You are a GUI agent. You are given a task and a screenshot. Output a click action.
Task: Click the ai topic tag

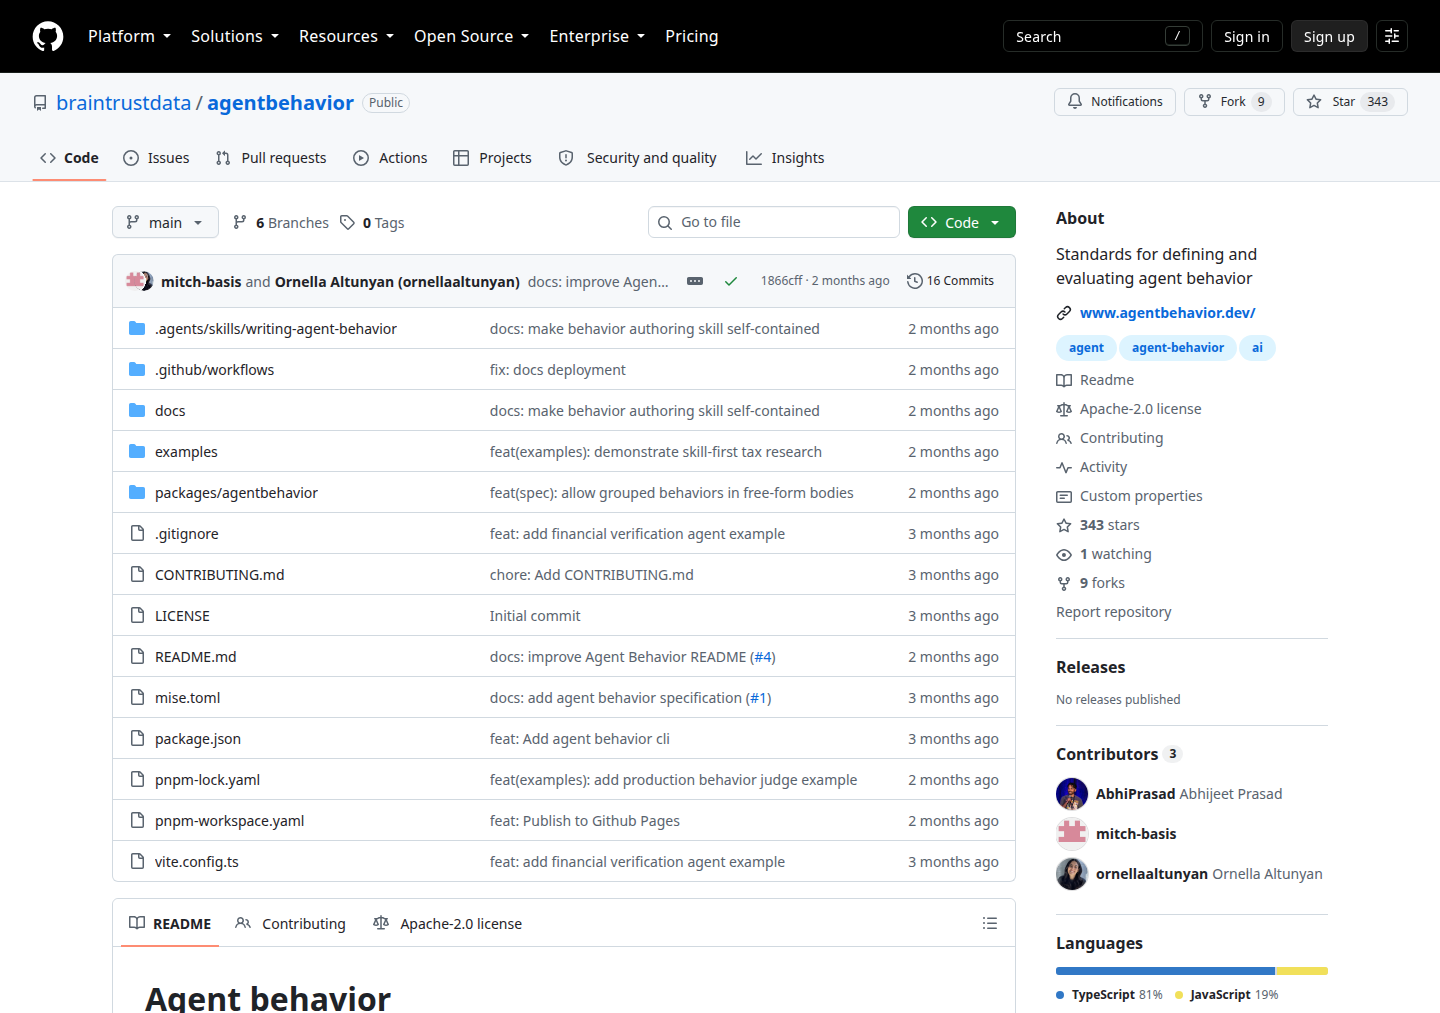1257,348
